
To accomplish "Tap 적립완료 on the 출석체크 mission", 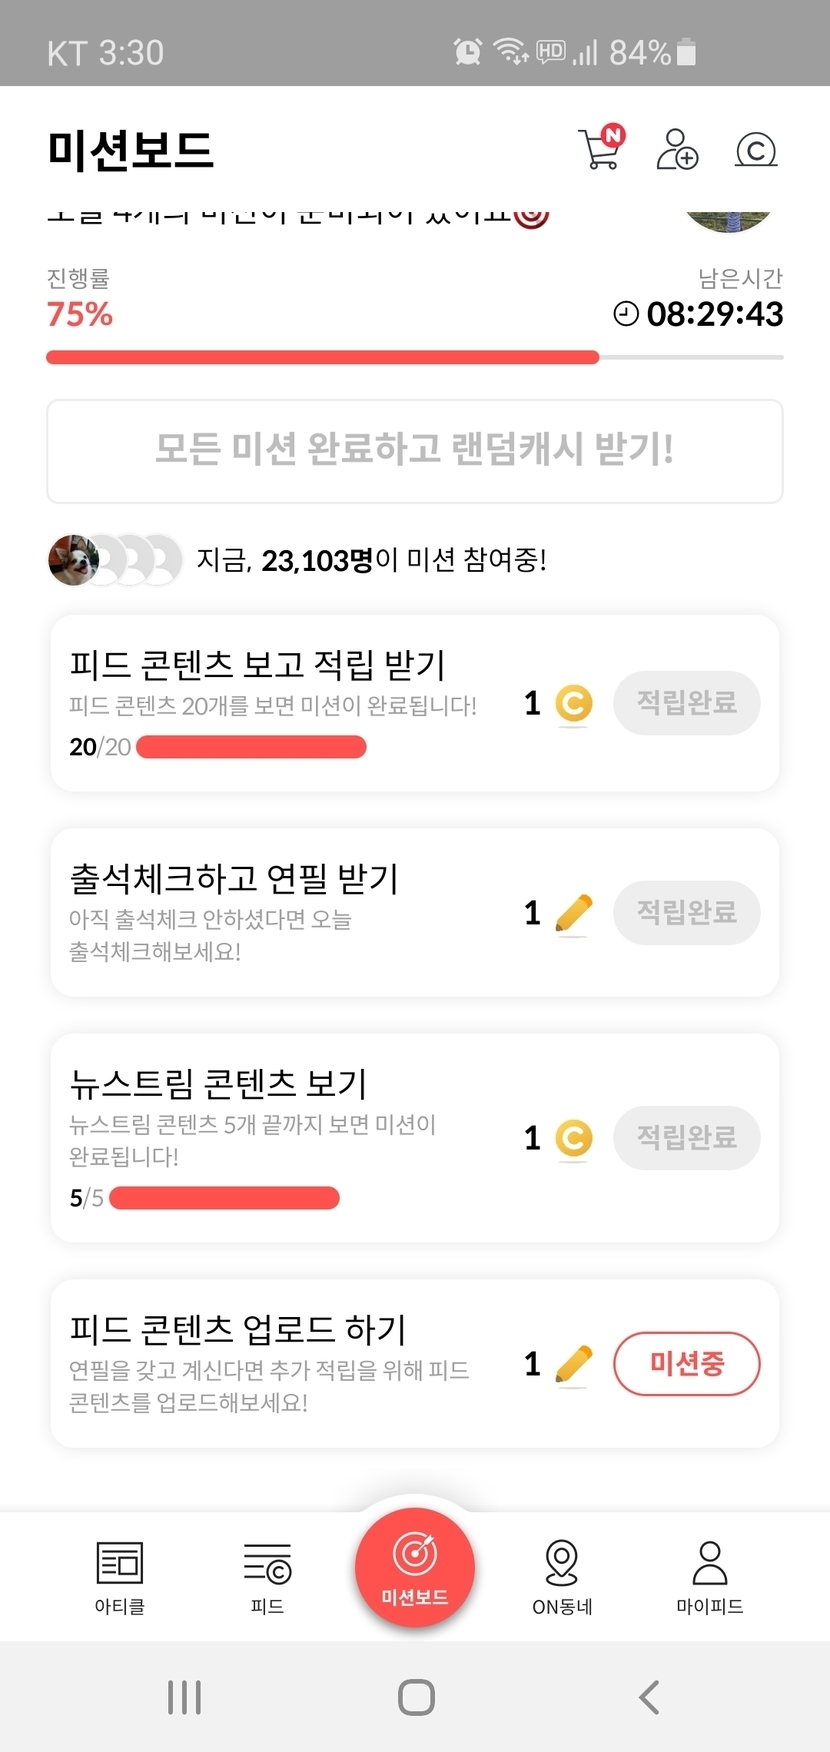I will coord(686,912).
